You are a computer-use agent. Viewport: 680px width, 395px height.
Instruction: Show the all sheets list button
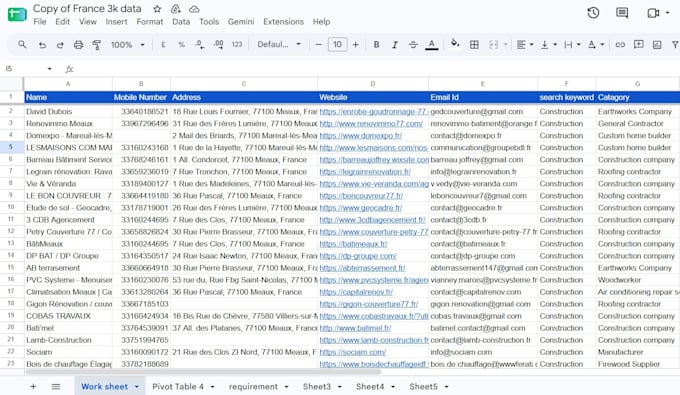click(x=56, y=386)
